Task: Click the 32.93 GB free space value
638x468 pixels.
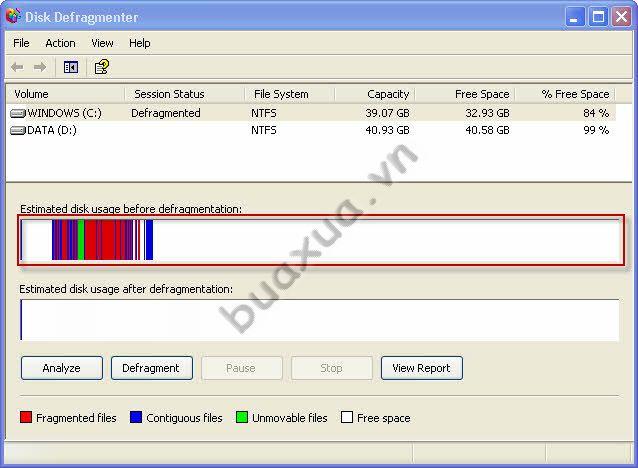Action: (487, 113)
